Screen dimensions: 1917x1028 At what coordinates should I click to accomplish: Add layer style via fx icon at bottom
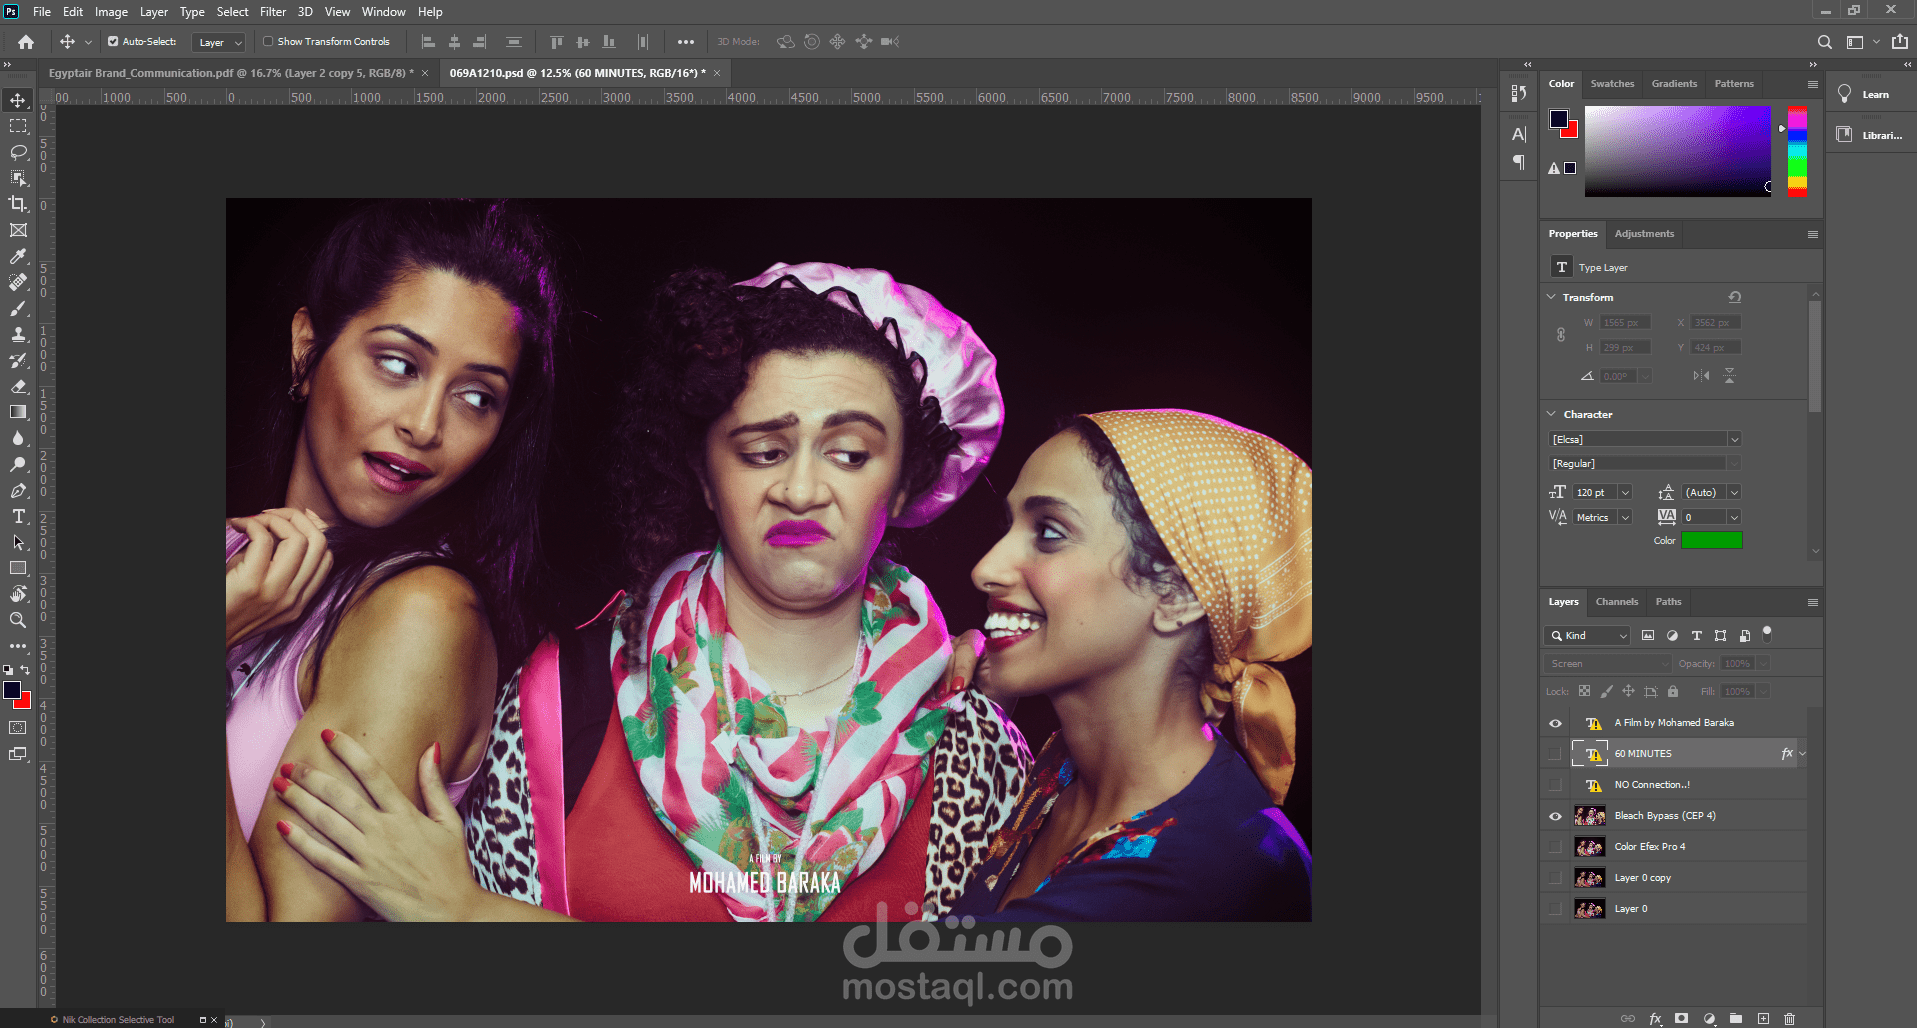click(x=1655, y=1018)
